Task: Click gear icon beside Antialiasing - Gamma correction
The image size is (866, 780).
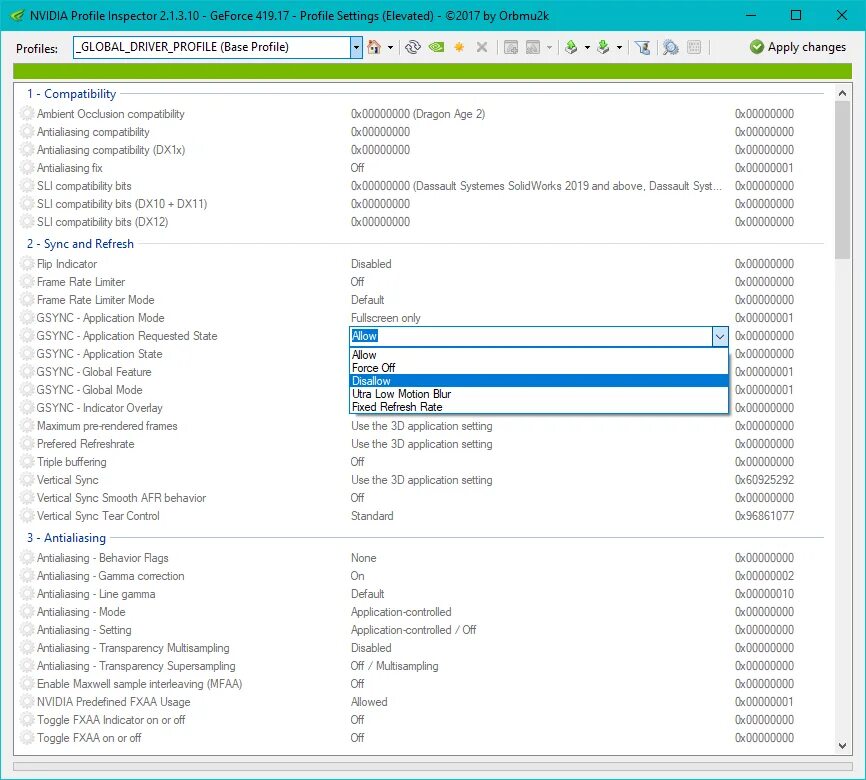Action: click(x=27, y=576)
